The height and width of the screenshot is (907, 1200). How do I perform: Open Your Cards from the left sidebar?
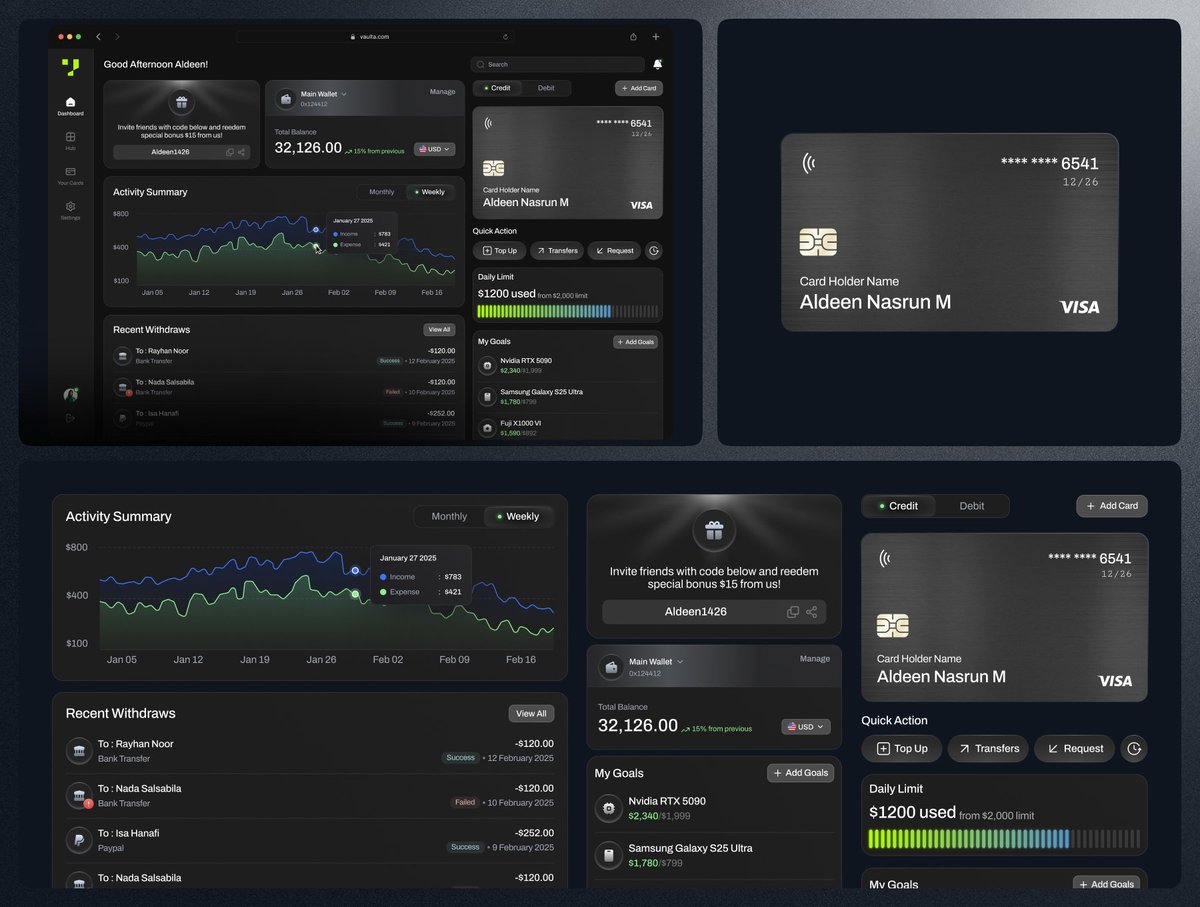pos(70,174)
